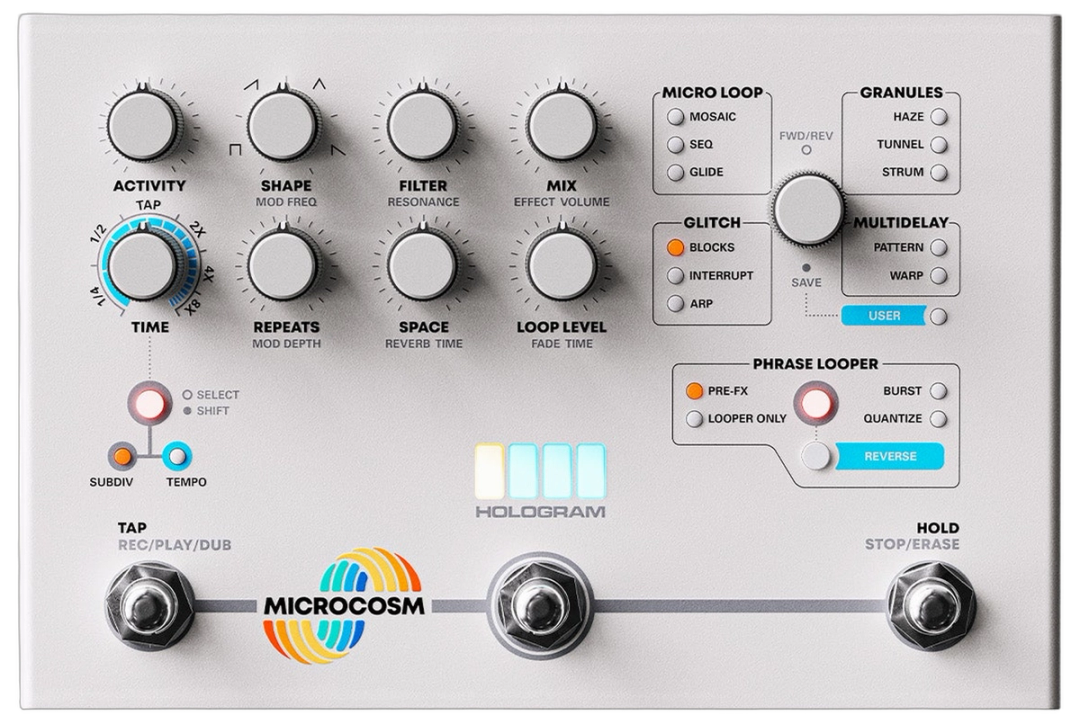
Task: Toggle the BURST looper LED
Action: click(938, 391)
